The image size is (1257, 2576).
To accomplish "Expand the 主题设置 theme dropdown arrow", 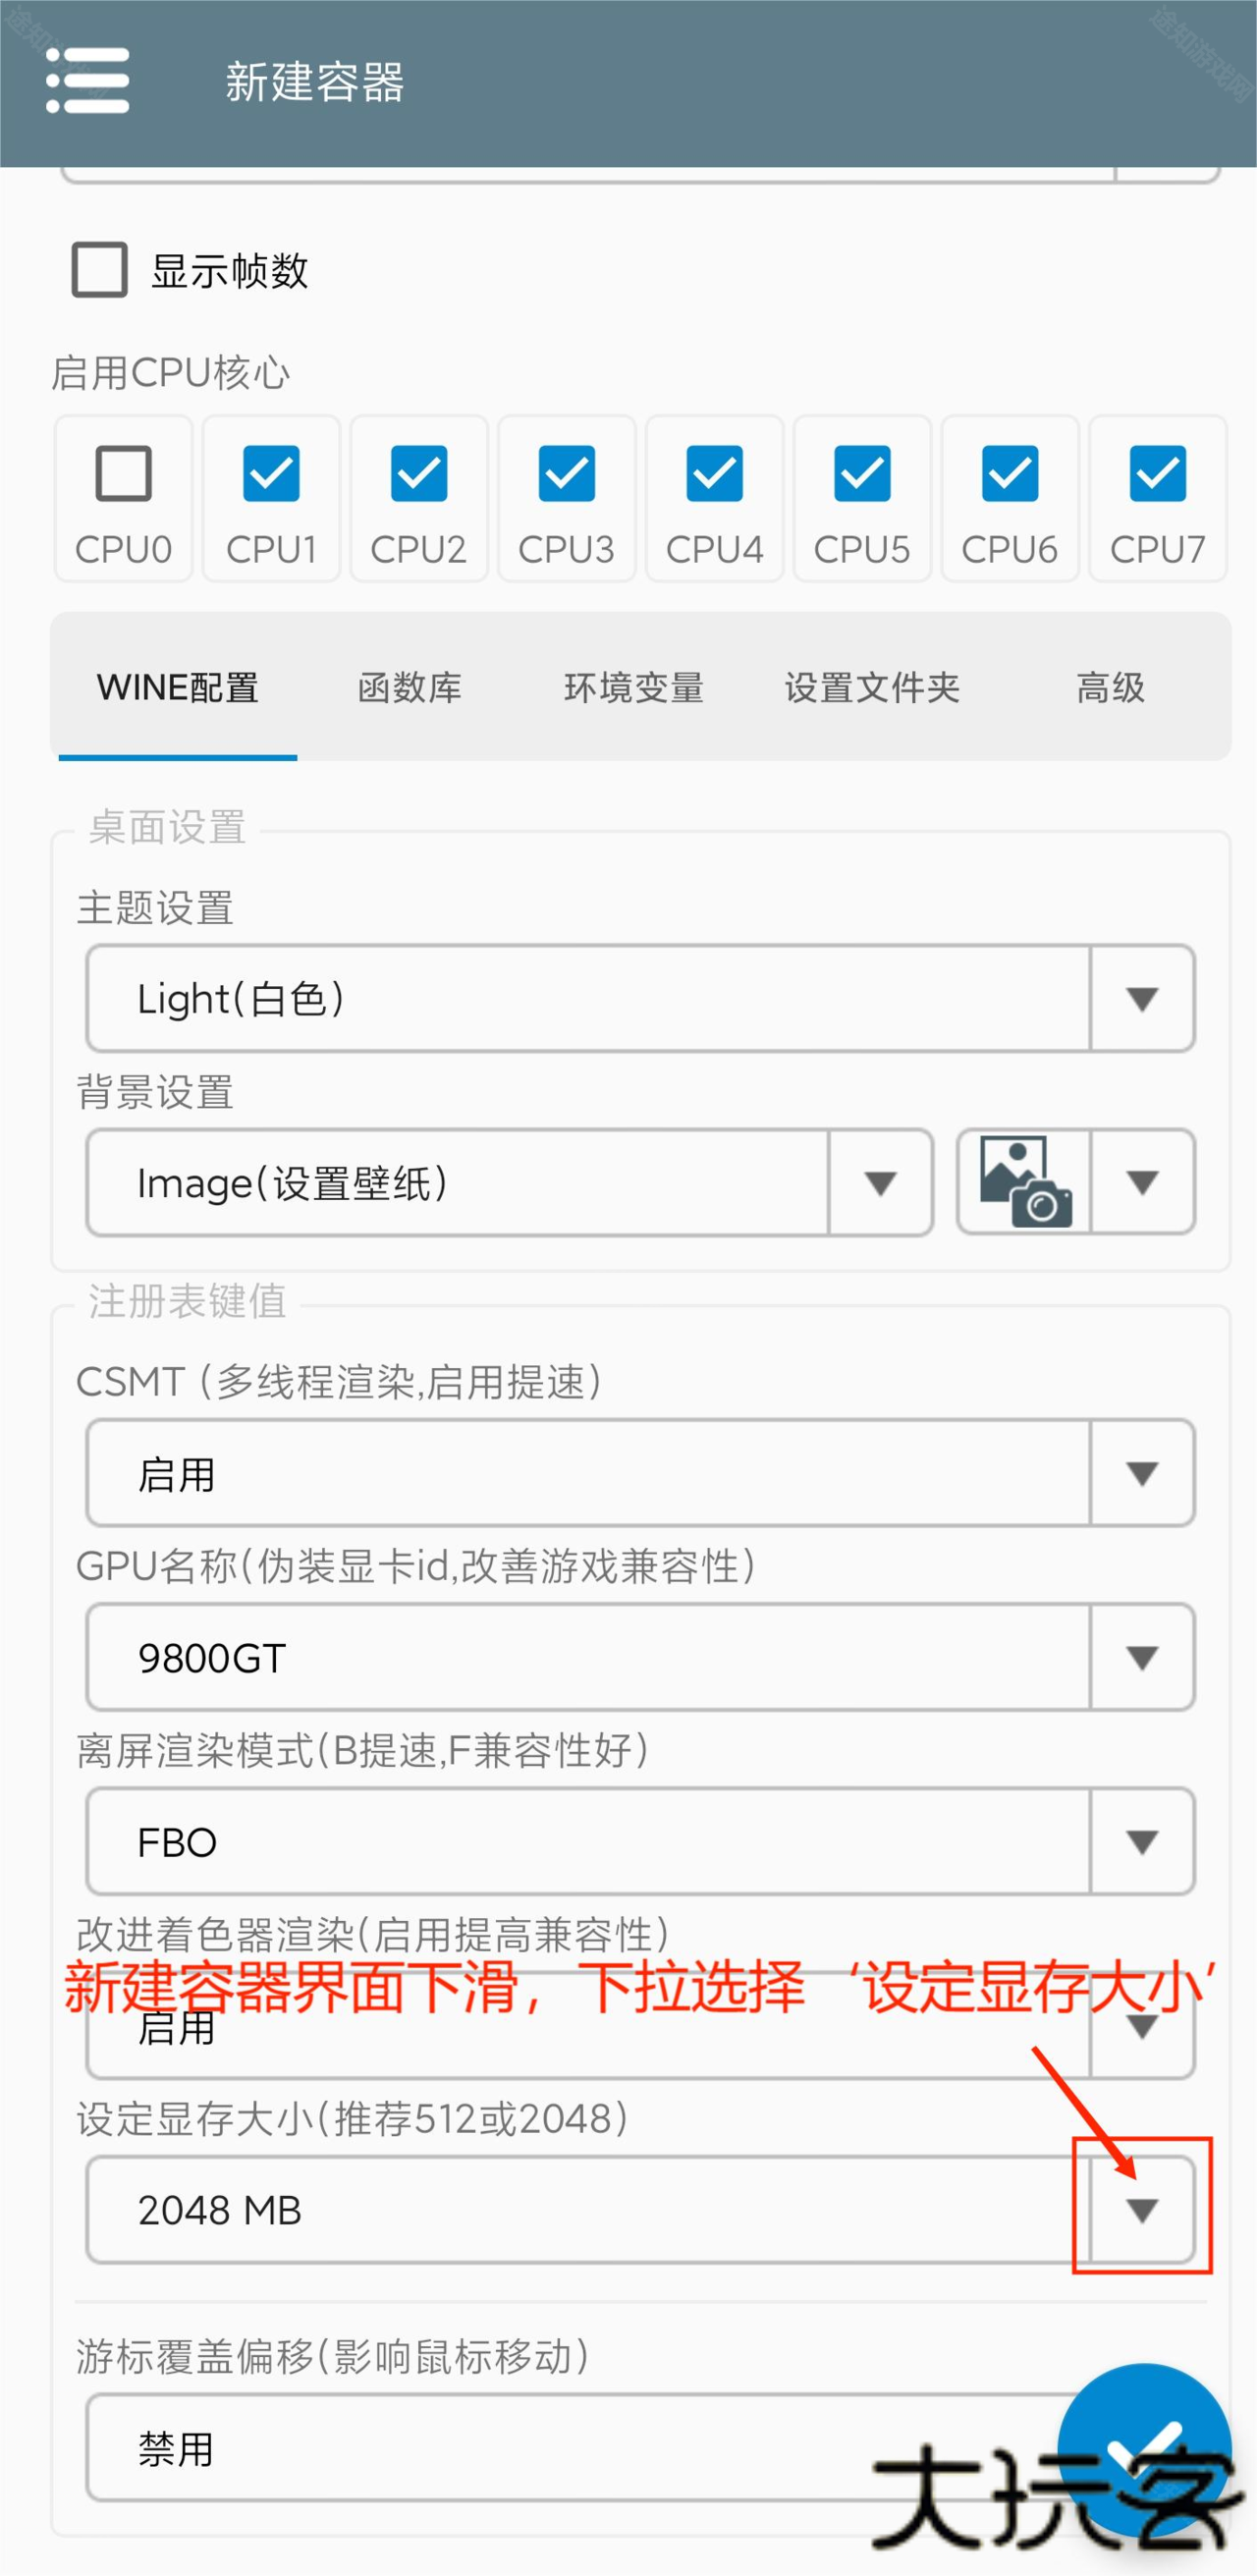I will coord(1142,998).
